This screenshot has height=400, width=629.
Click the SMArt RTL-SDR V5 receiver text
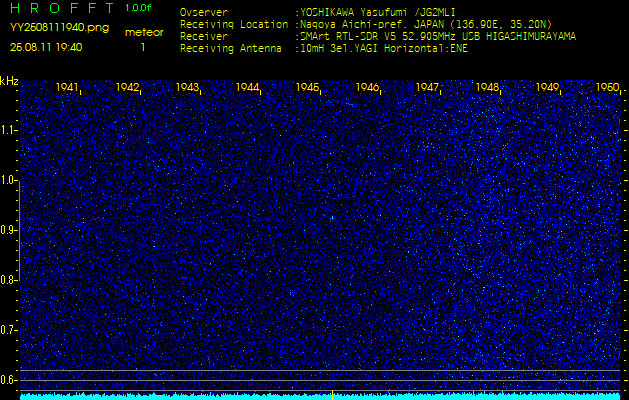[438, 37]
